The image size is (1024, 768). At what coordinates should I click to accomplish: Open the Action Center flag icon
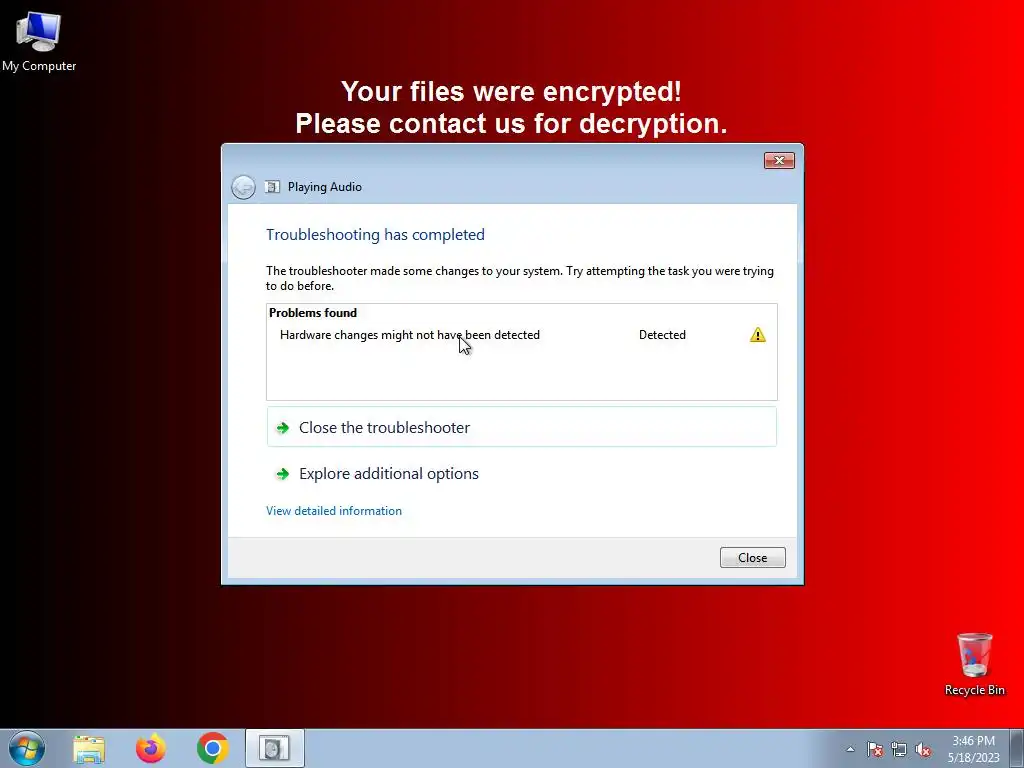(x=875, y=750)
